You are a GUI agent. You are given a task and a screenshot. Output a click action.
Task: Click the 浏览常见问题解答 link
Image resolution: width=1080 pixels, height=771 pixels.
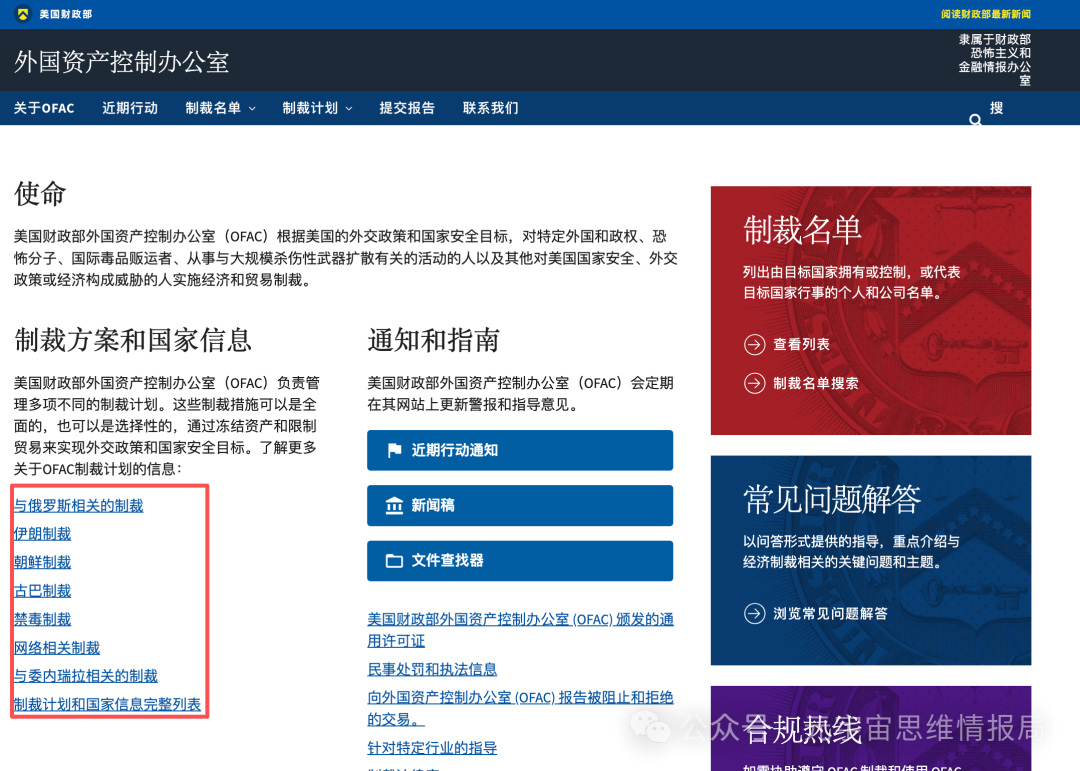pyautogui.click(x=830, y=613)
